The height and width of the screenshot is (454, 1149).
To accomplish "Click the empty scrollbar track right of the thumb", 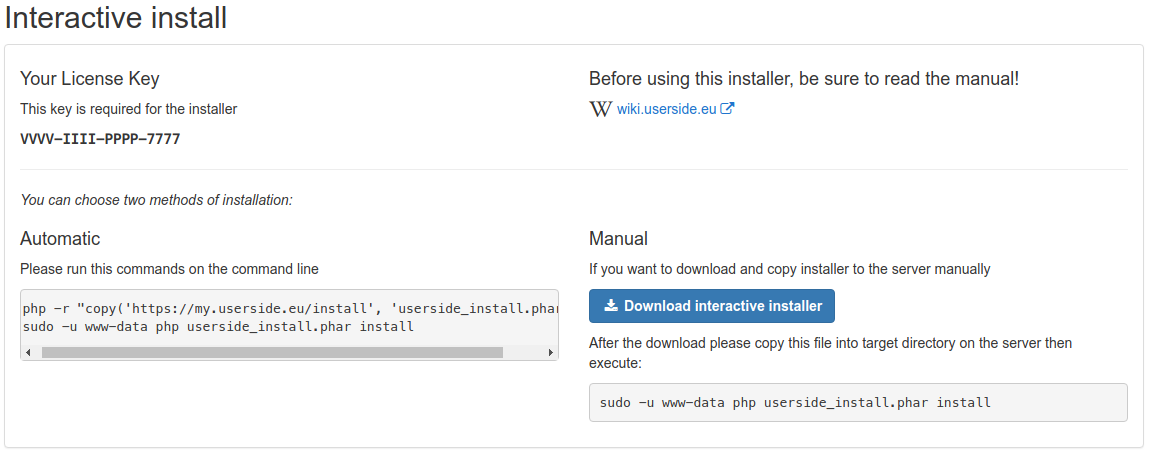I will tap(523, 352).
